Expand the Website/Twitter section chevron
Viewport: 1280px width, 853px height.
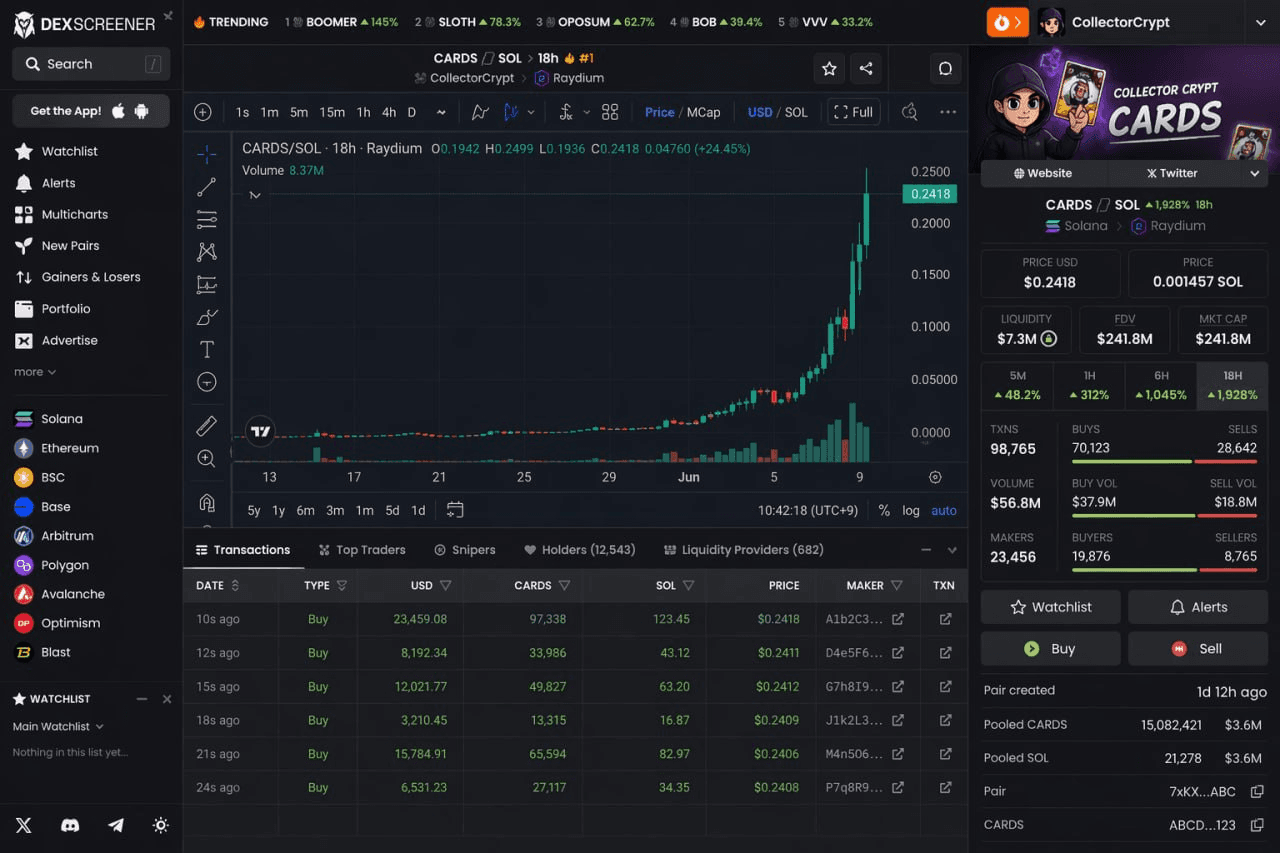point(1254,173)
